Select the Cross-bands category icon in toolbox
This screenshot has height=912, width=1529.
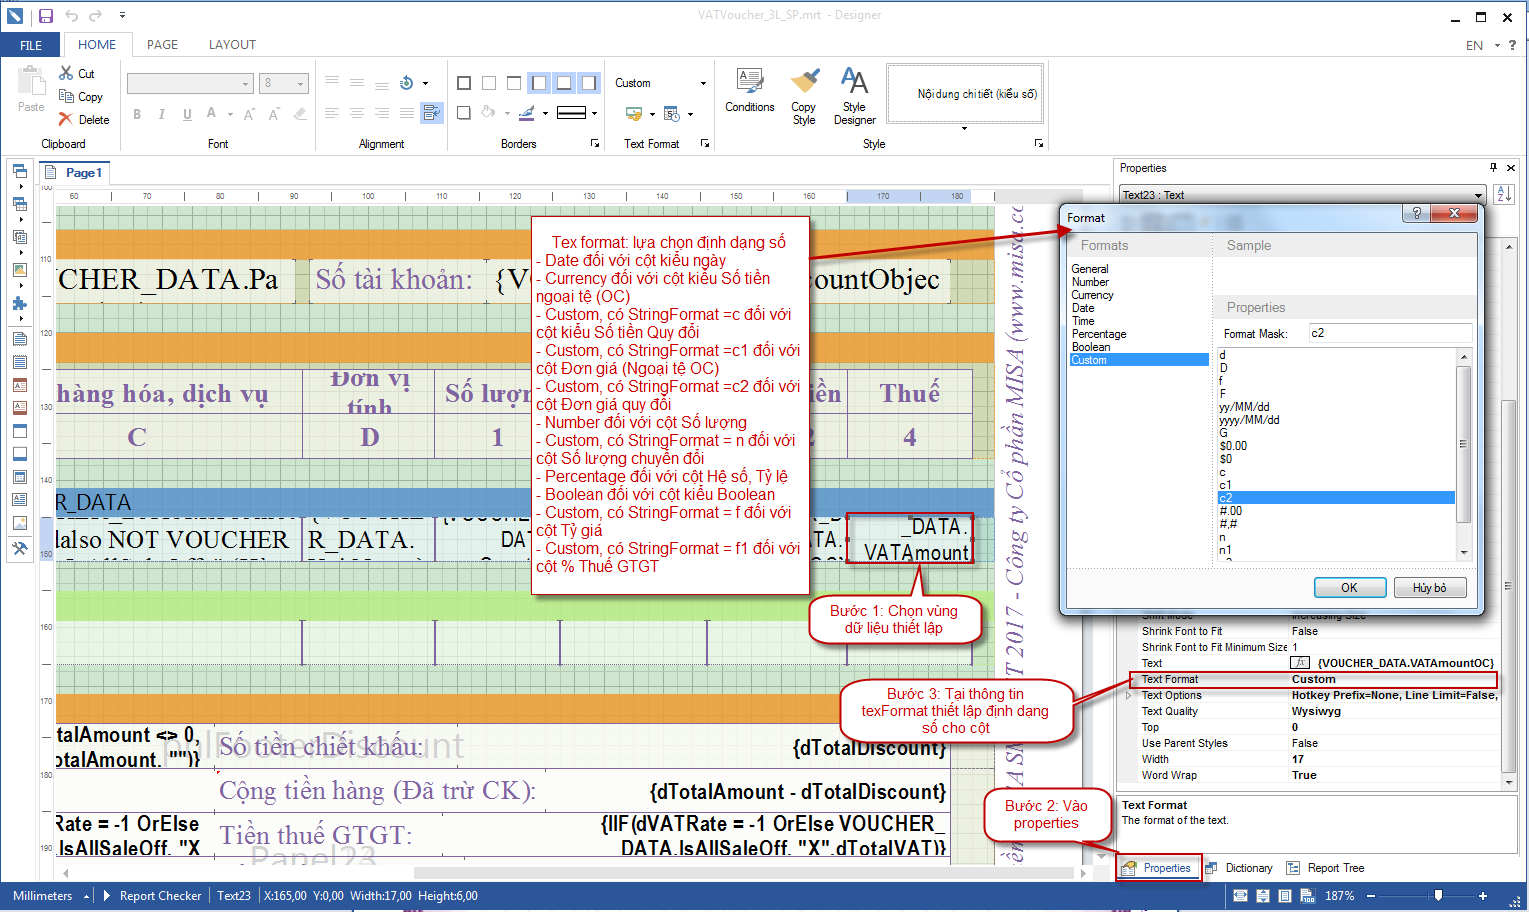point(19,204)
